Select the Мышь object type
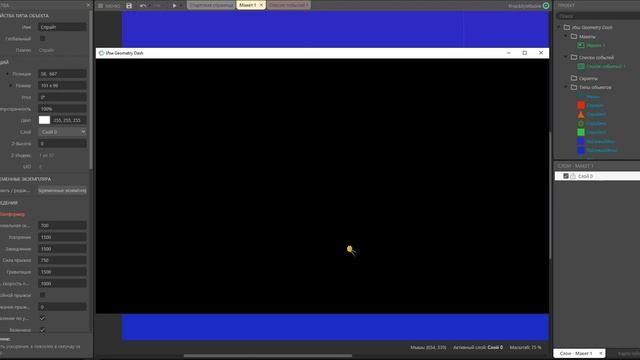Viewport: 640px width, 360px height. (589, 96)
